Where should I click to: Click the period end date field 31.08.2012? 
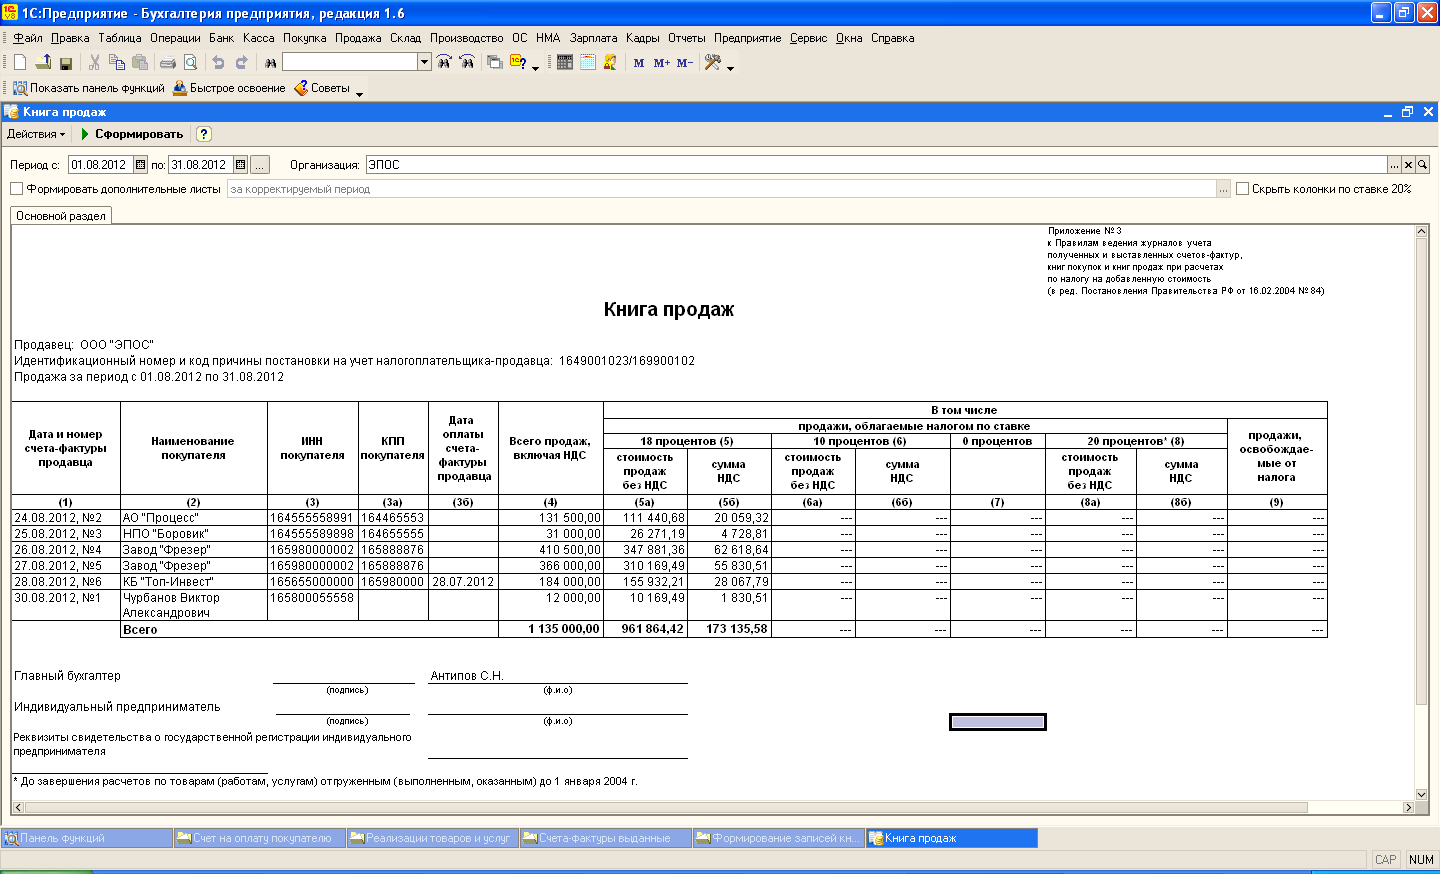click(x=200, y=165)
